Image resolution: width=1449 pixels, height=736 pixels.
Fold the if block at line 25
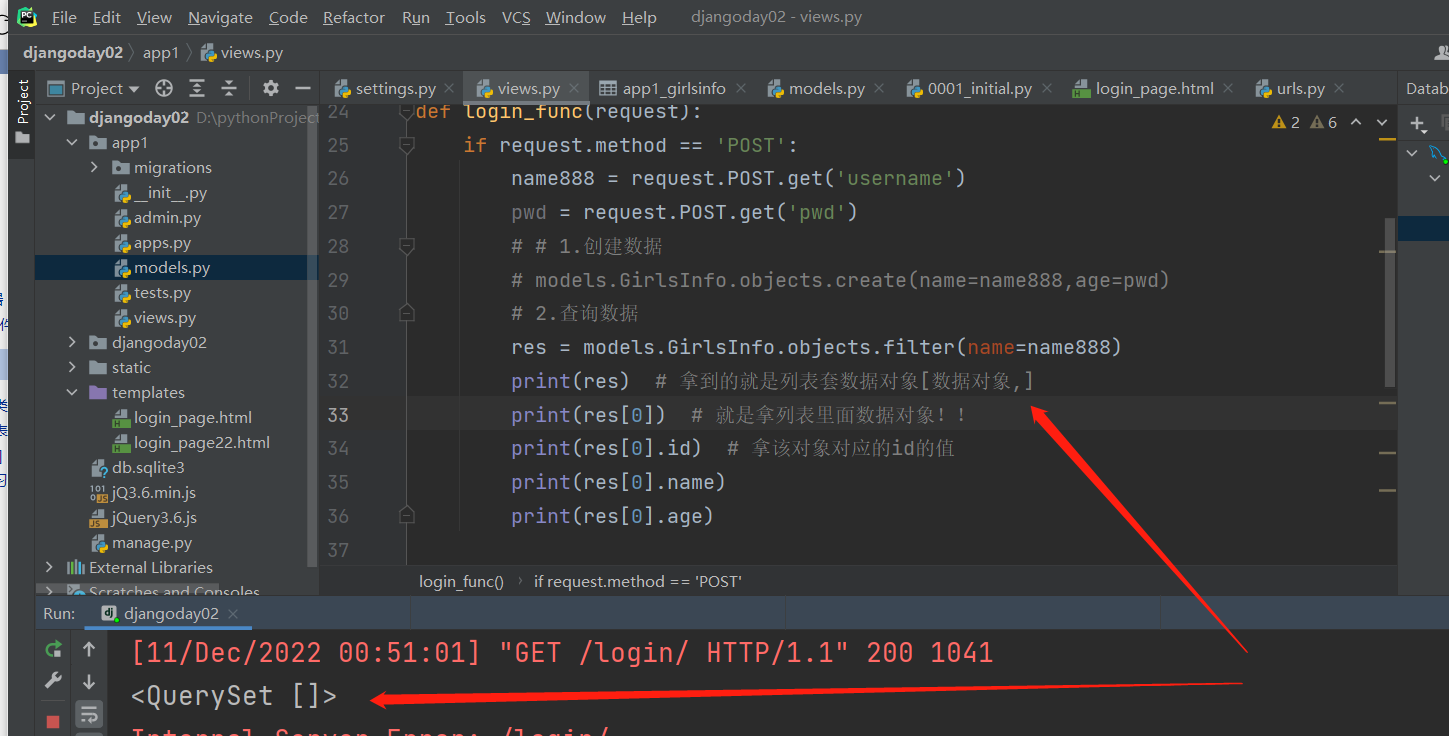[x=406, y=145]
